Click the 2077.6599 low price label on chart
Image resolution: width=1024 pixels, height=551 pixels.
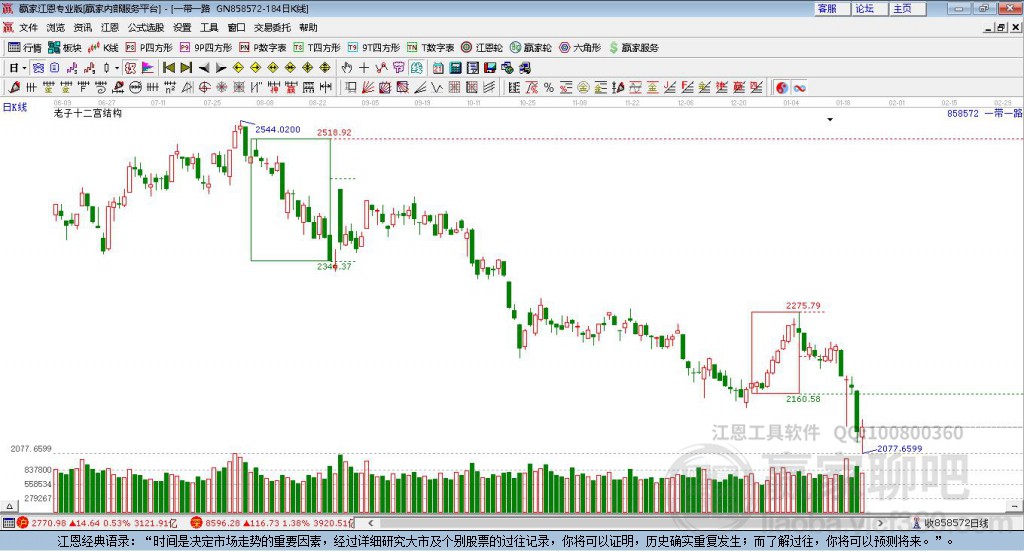tap(899, 449)
